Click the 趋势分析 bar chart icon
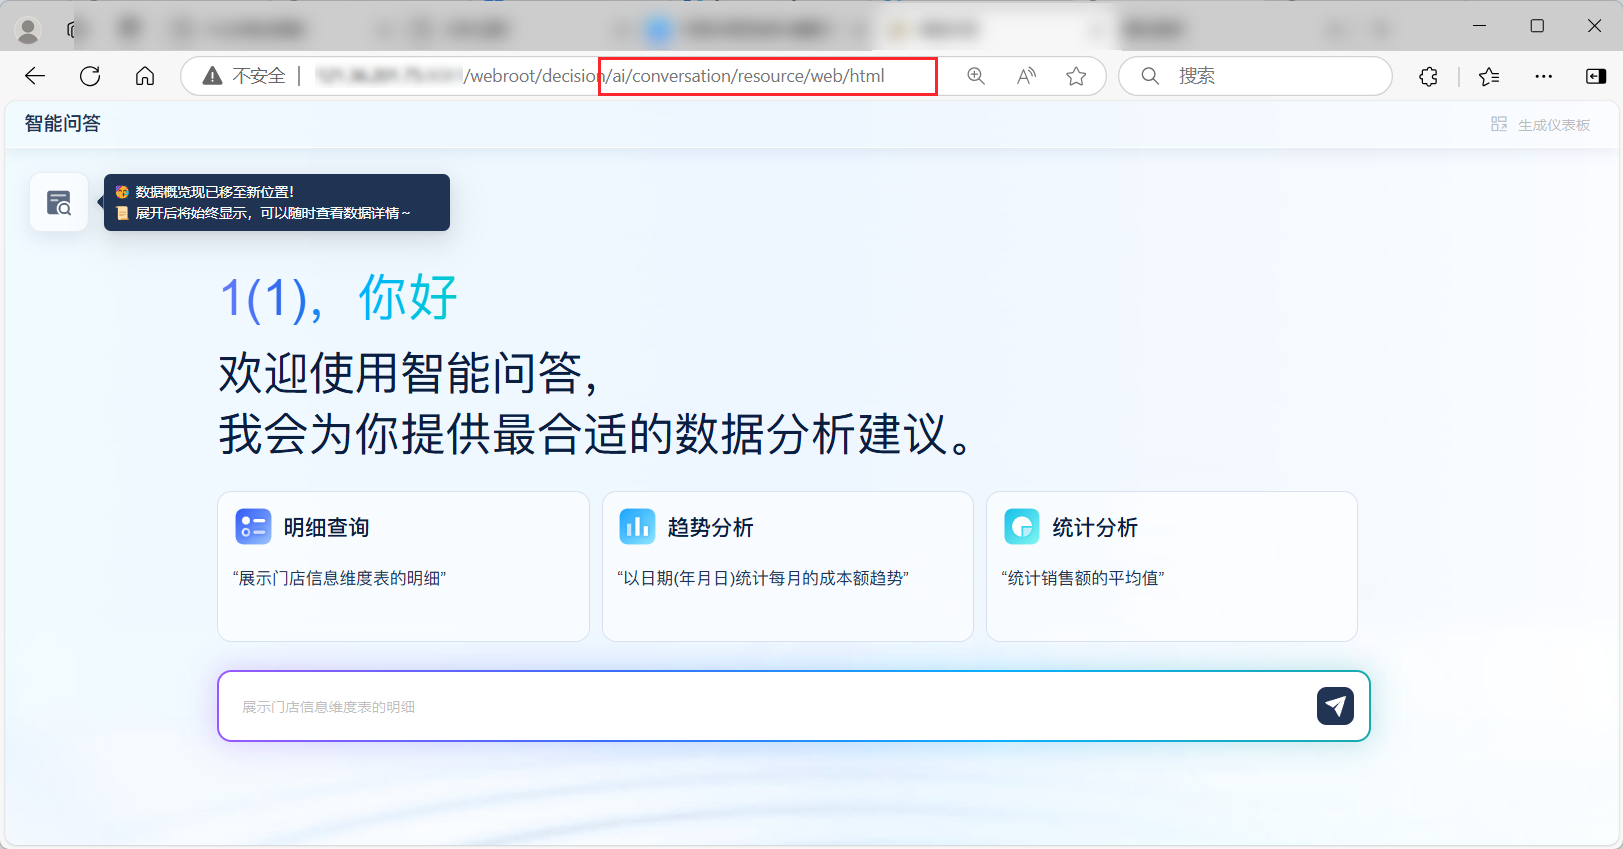The width and height of the screenshot is (1623, 849). tap(637, 526)
